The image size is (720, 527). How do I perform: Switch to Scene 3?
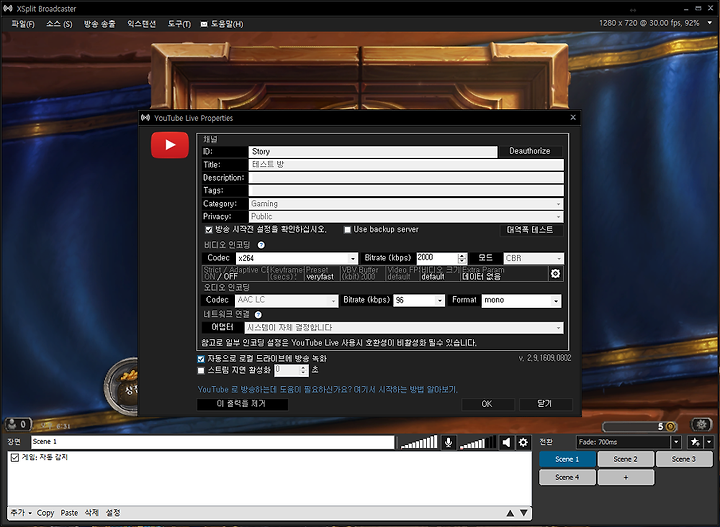[x=684, y=460]
